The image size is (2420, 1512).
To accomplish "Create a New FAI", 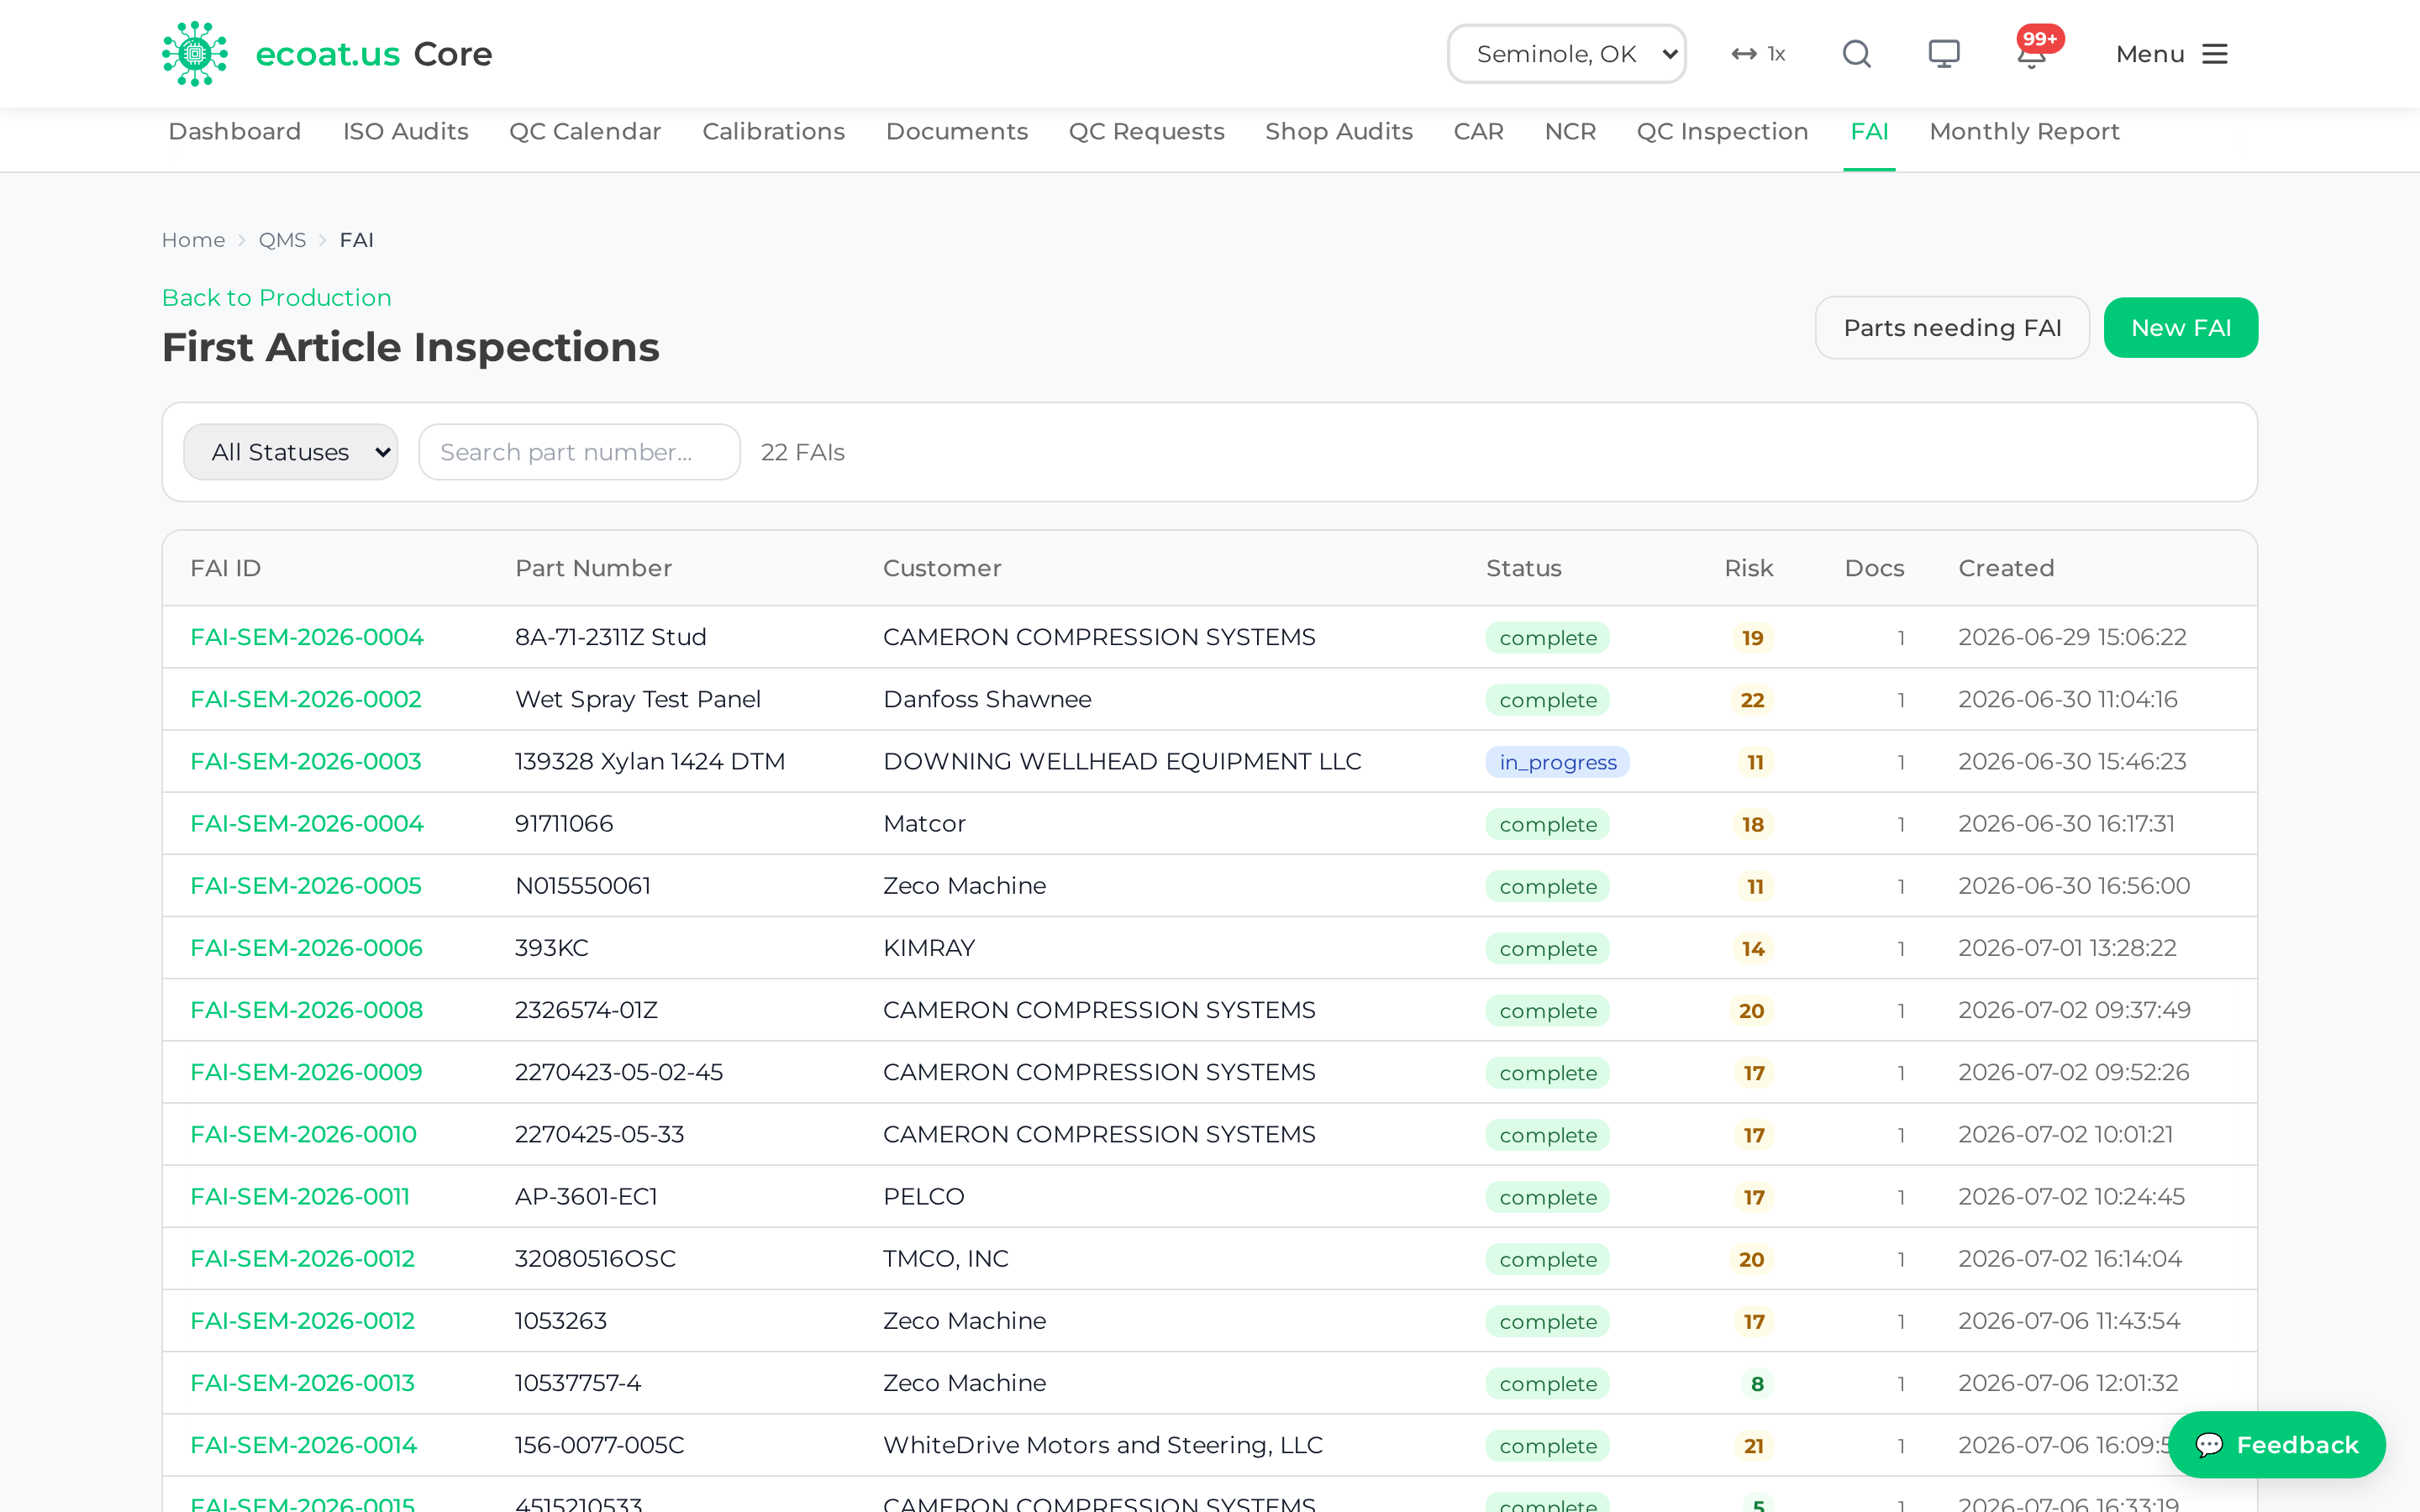I will click(x=2181, y=328).
